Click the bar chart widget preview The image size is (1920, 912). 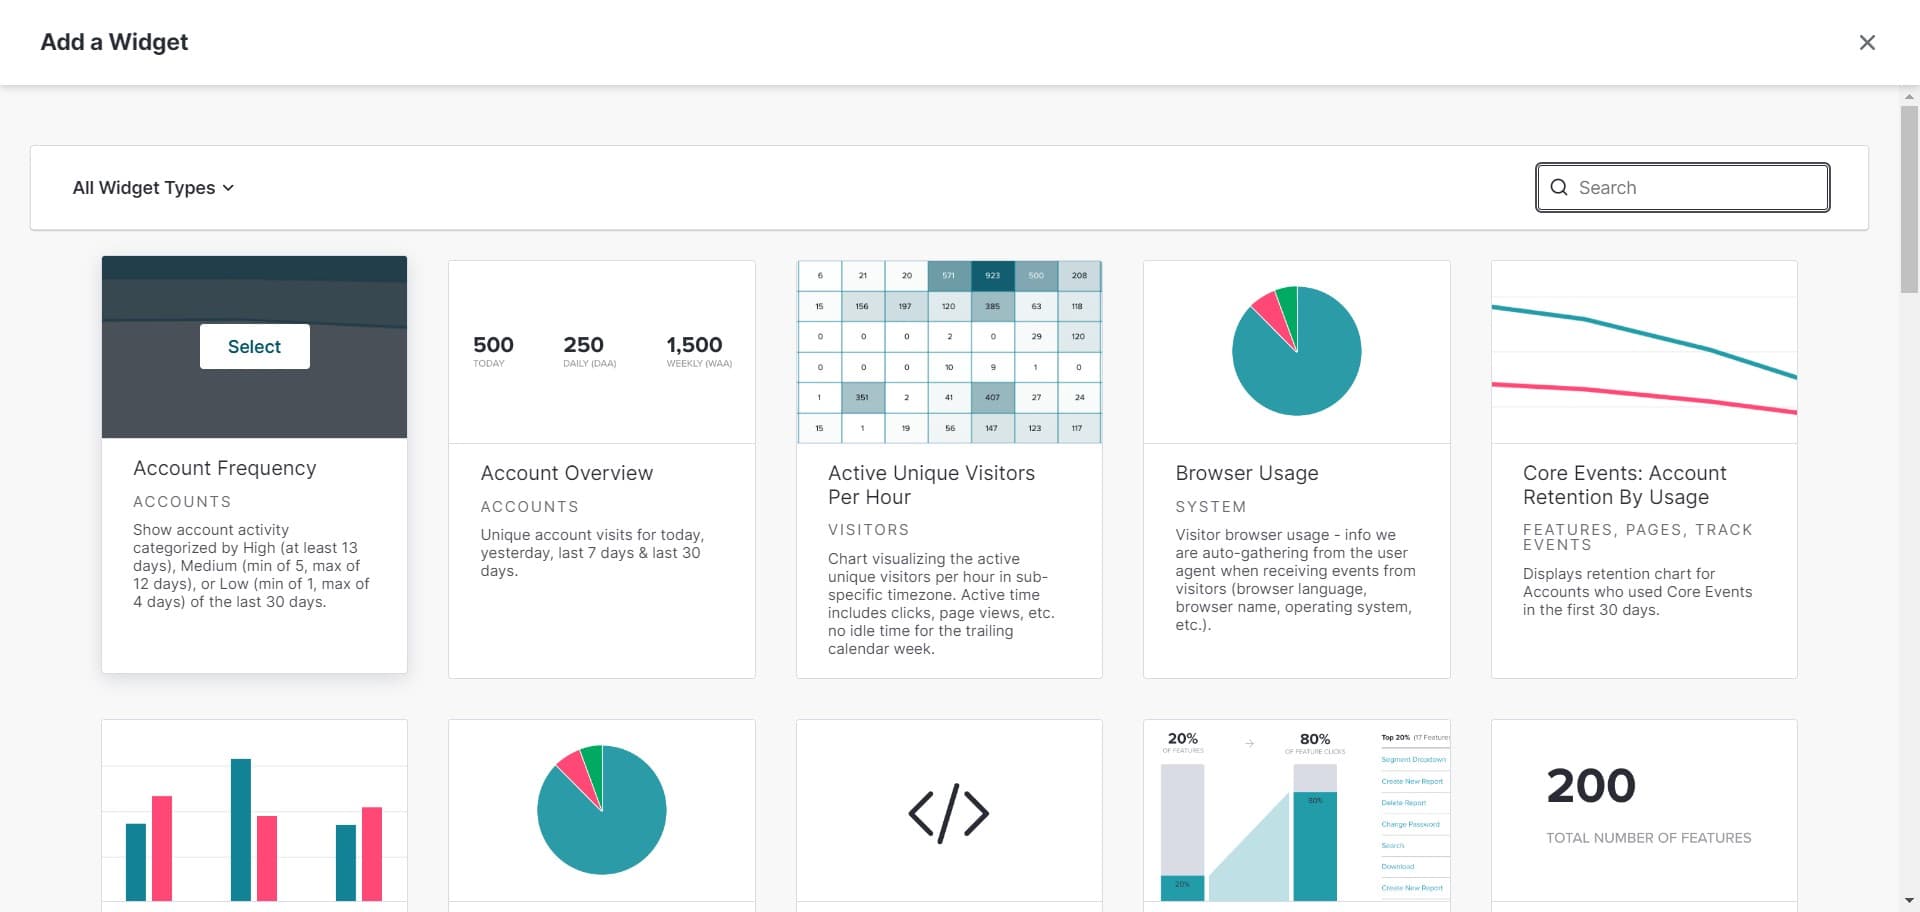(254, 811)
